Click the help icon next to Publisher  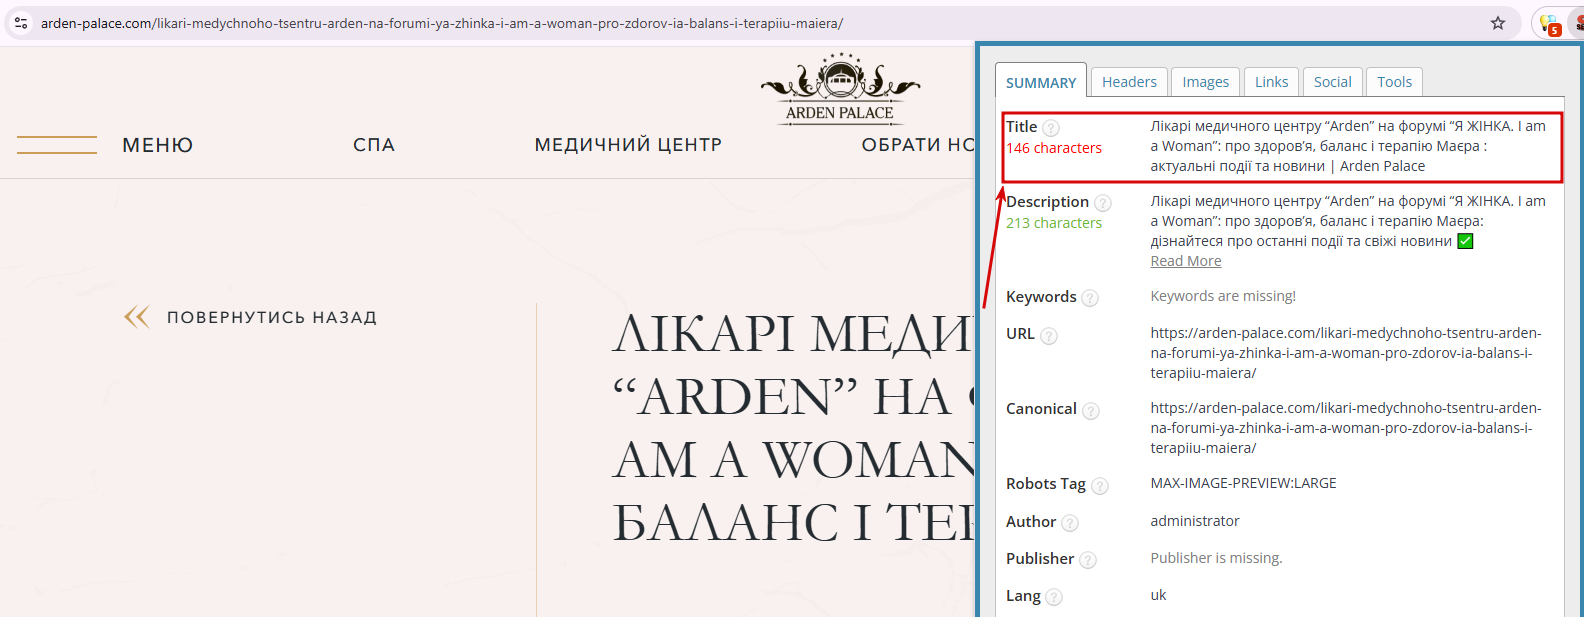[x=1088, y=560]
